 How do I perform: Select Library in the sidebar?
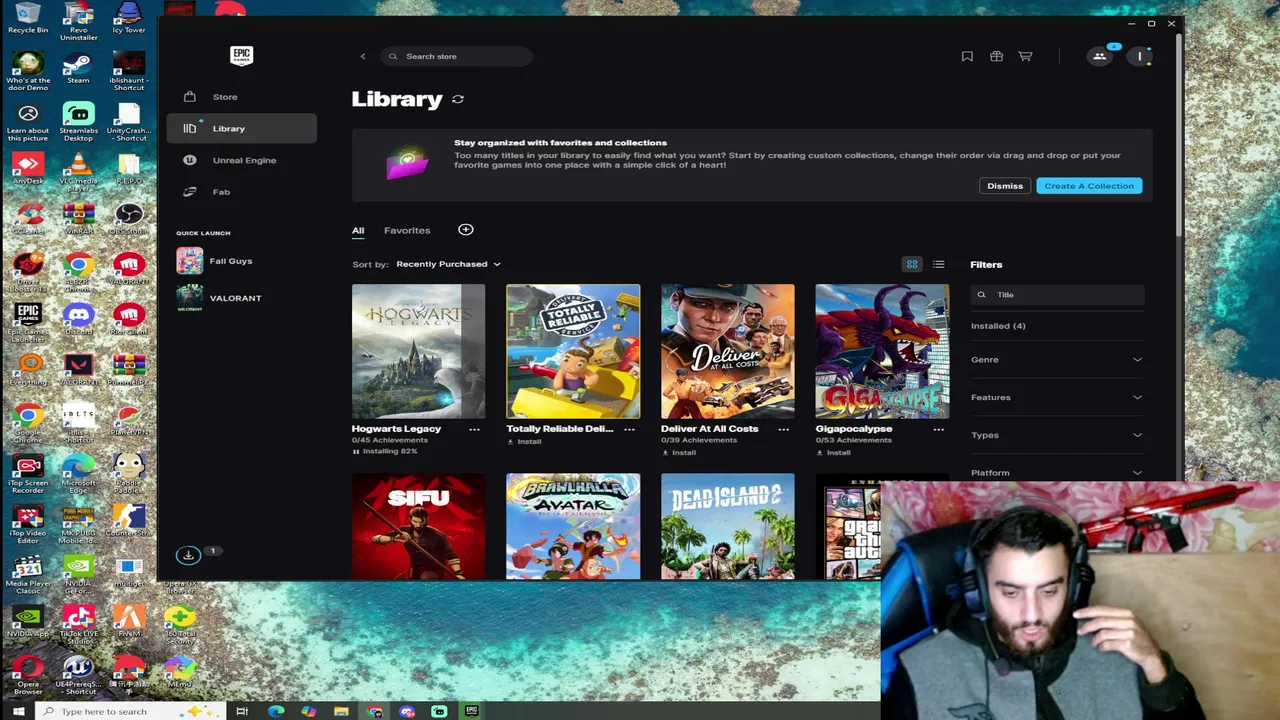pyautogui.click(x=241, y=128)
